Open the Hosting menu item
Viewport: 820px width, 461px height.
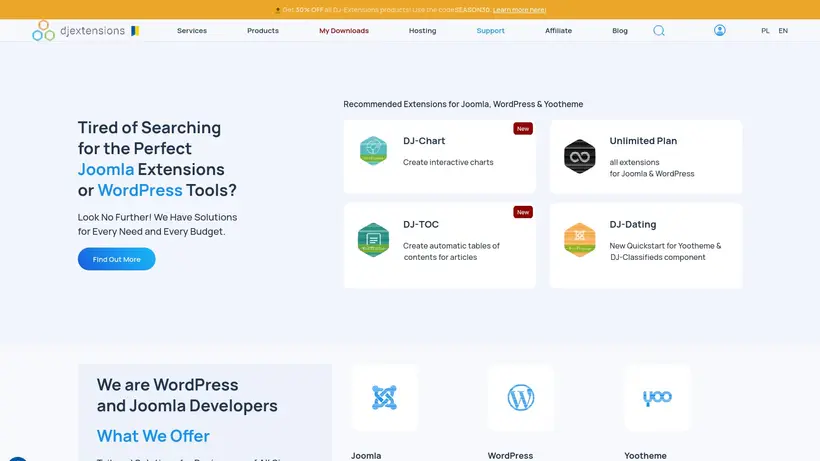(x=423, y=31)
